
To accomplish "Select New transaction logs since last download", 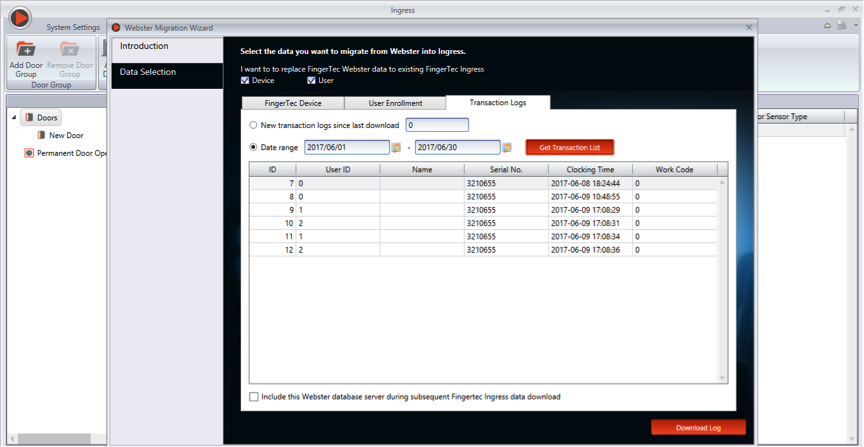I will pyautogui.click(x=253, y=125).
